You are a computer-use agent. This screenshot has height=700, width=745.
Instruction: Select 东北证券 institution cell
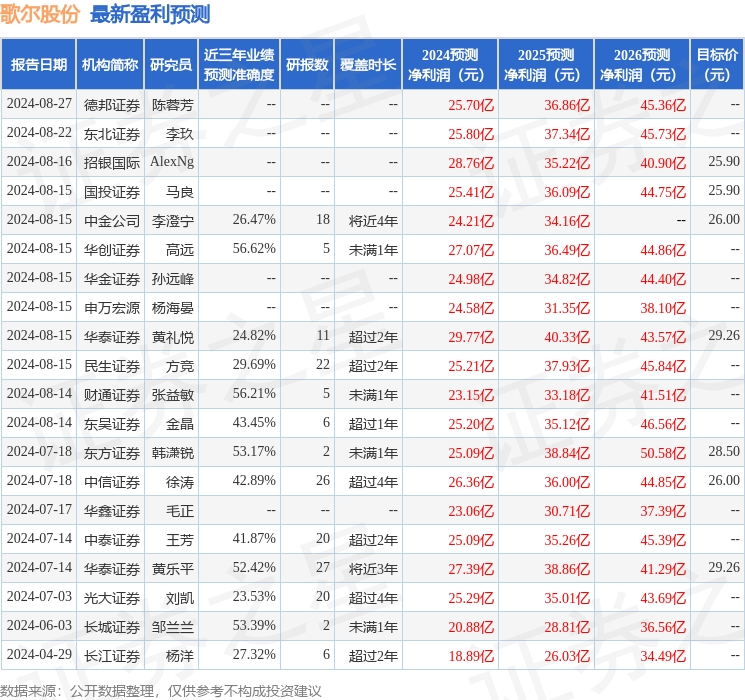pyautogui.click(x=112, y=134)
